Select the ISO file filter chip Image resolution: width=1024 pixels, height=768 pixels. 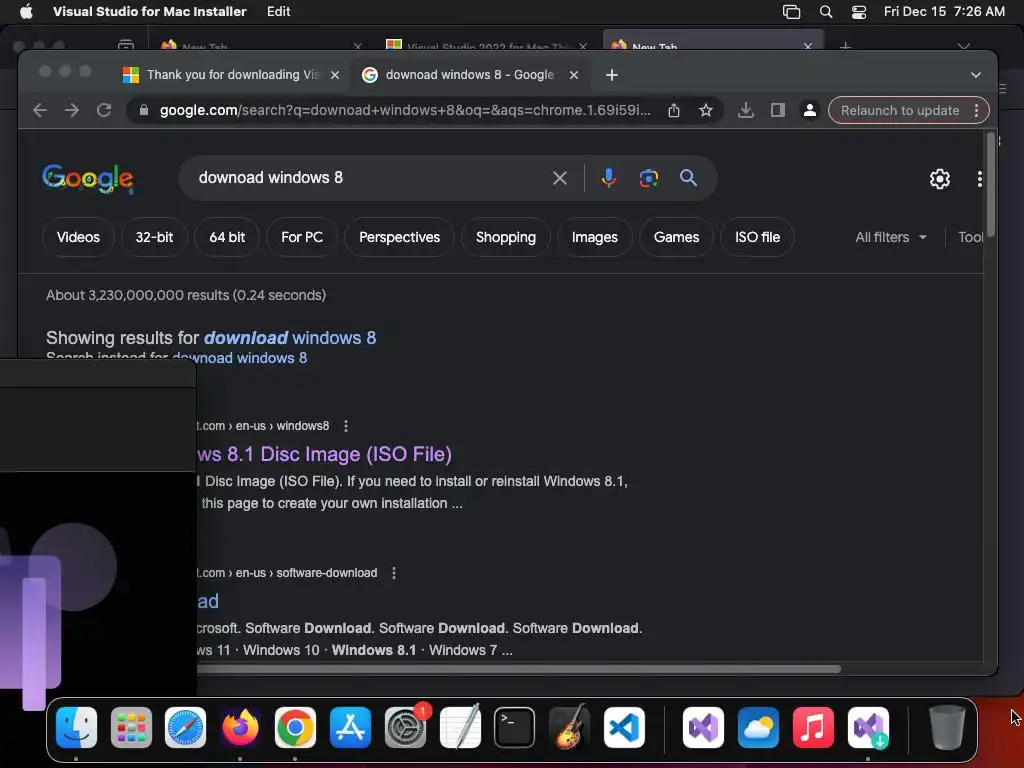click(x=758, y=237)
